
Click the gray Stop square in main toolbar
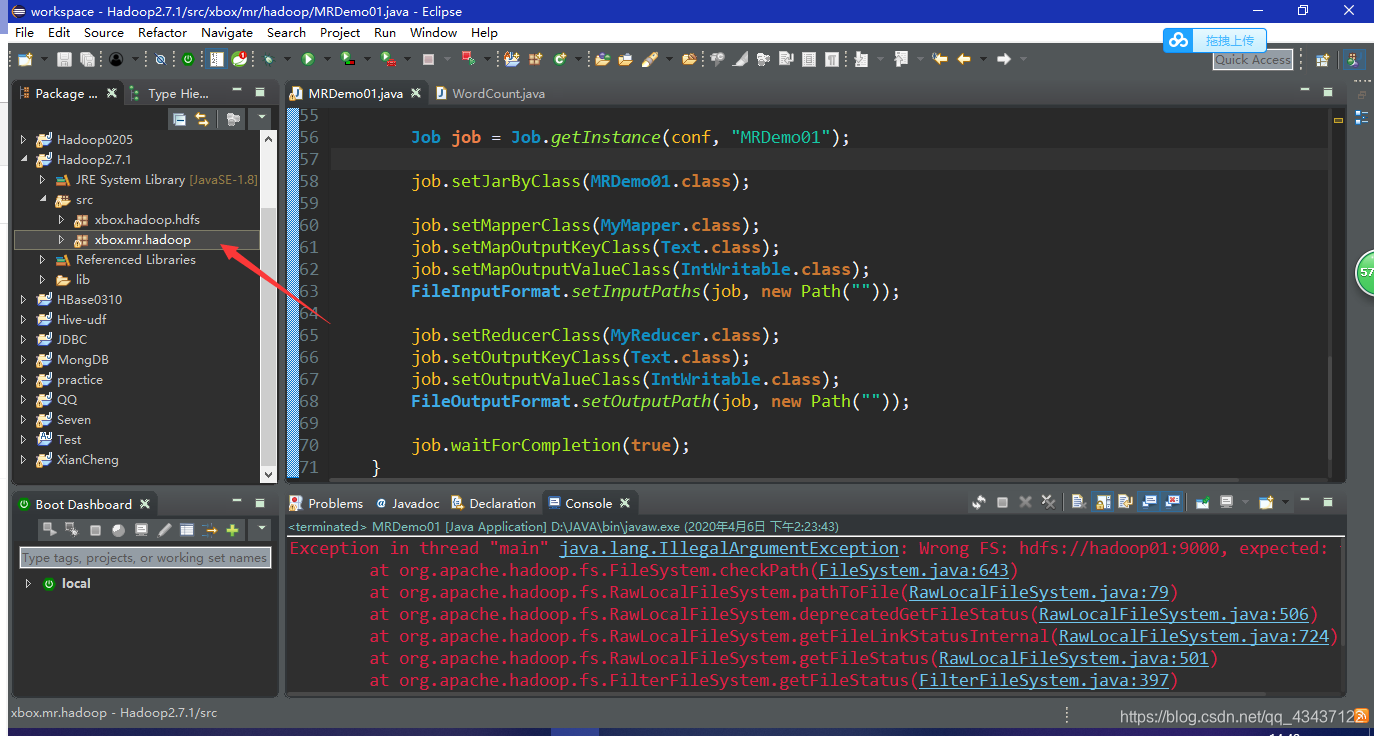[x=428, y=59]
